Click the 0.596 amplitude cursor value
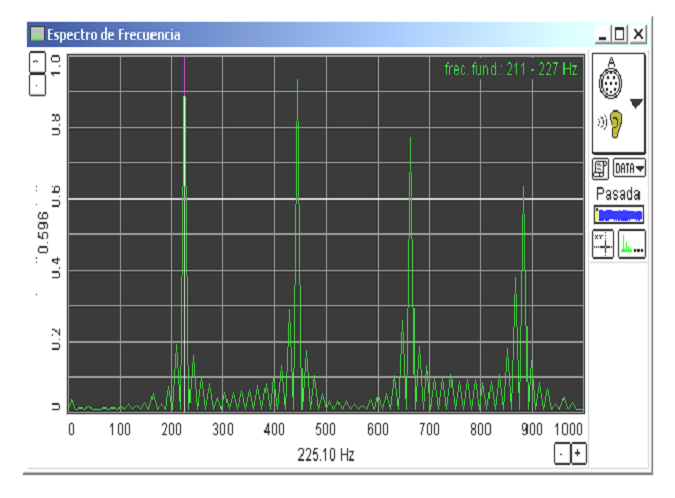The width and height of the screenshot is (675, 498). pyautogui.click(x=43, y=232)
